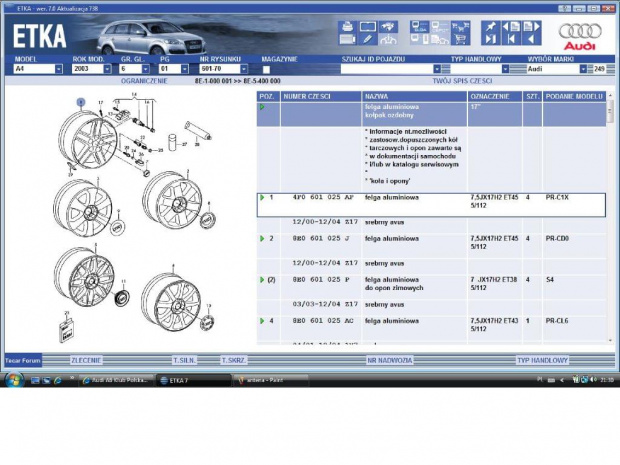Expand green arrow of the 17" header row

[x=262, y=107]
